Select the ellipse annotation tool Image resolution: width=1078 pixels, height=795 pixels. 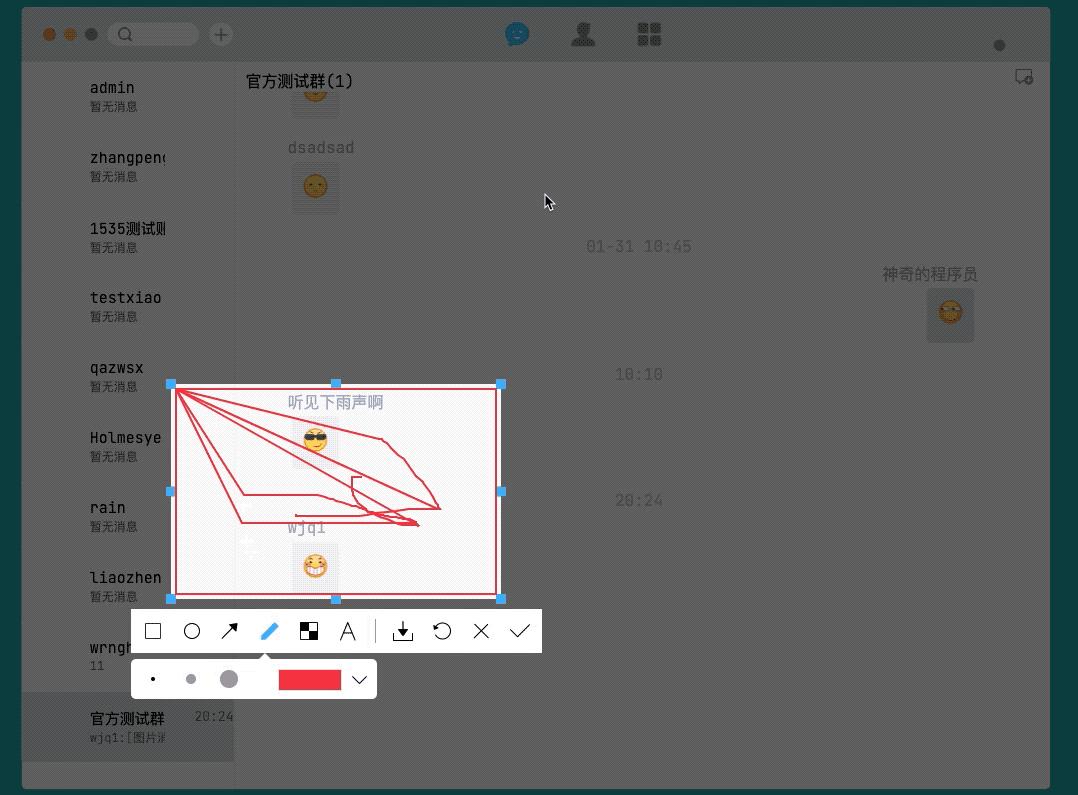coord(192,631)
